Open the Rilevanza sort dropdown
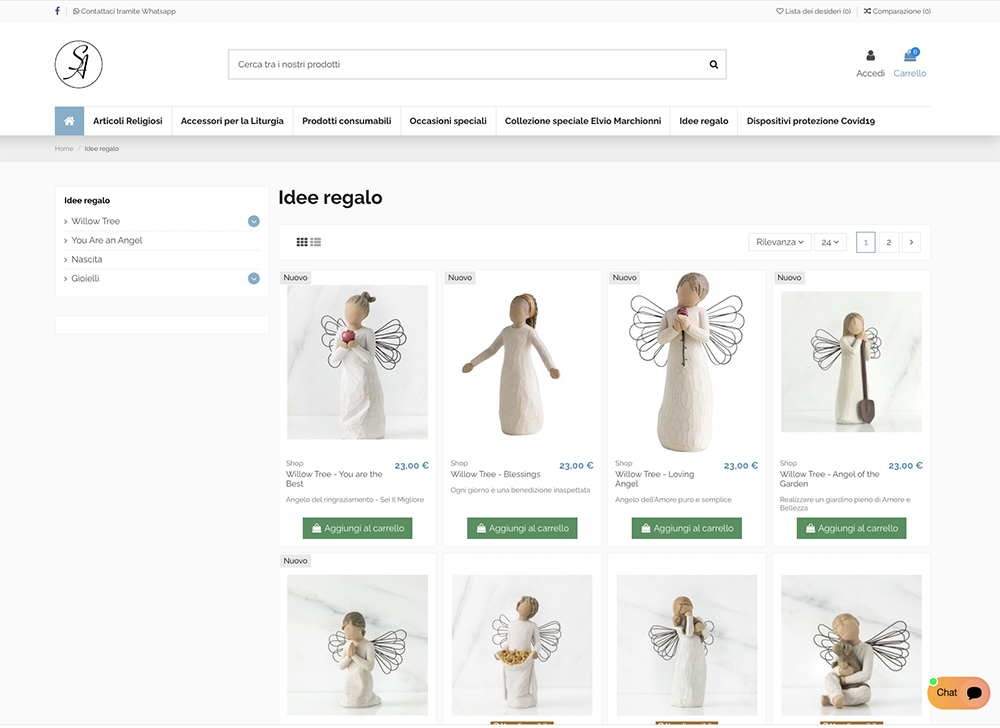This screenshot has width=1000, height=728. (x=778, y=242)
